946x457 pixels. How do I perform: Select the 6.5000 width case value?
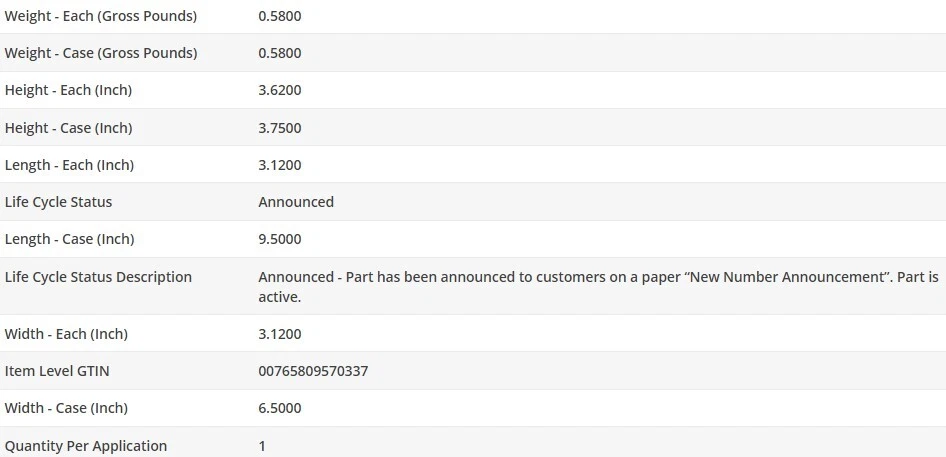[x=279, y=408]
